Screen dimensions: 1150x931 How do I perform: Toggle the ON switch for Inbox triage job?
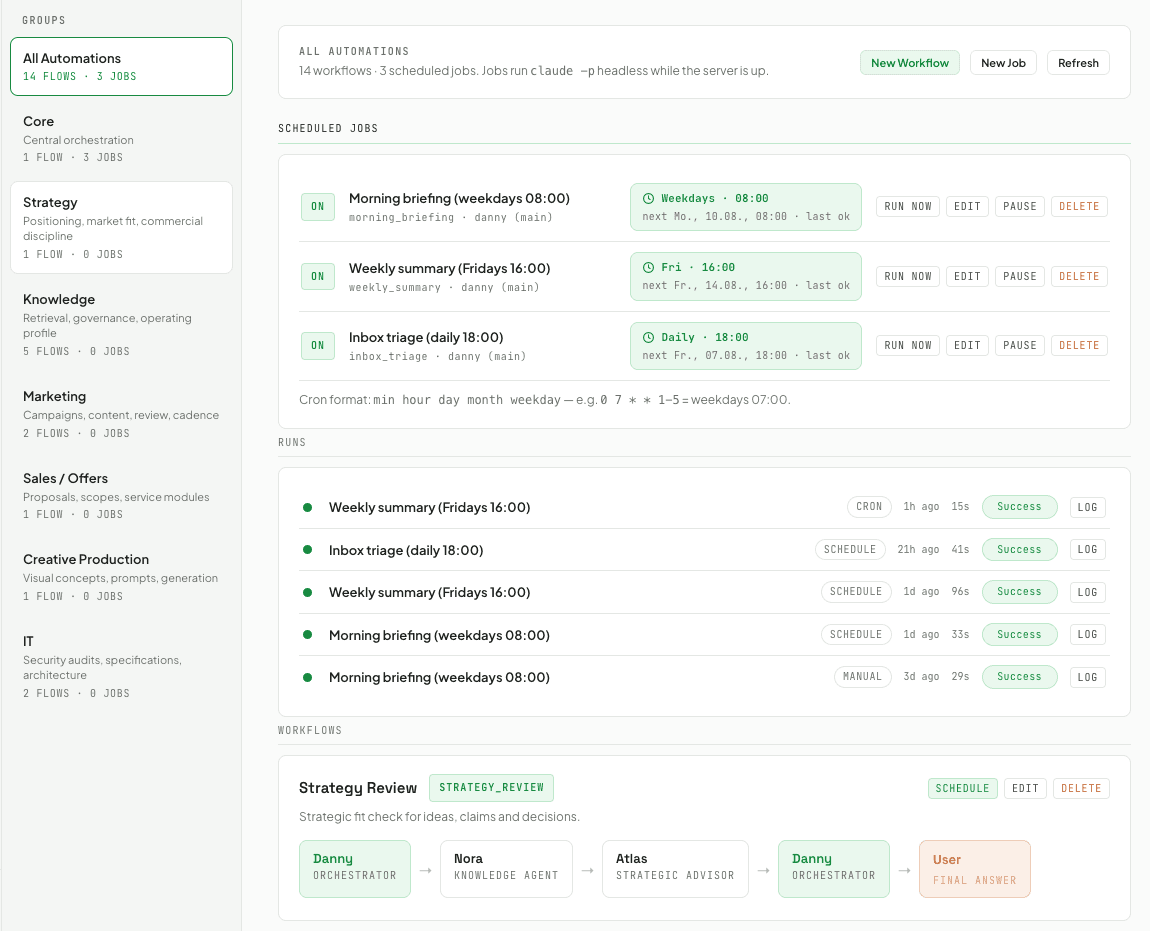point(318,346)
